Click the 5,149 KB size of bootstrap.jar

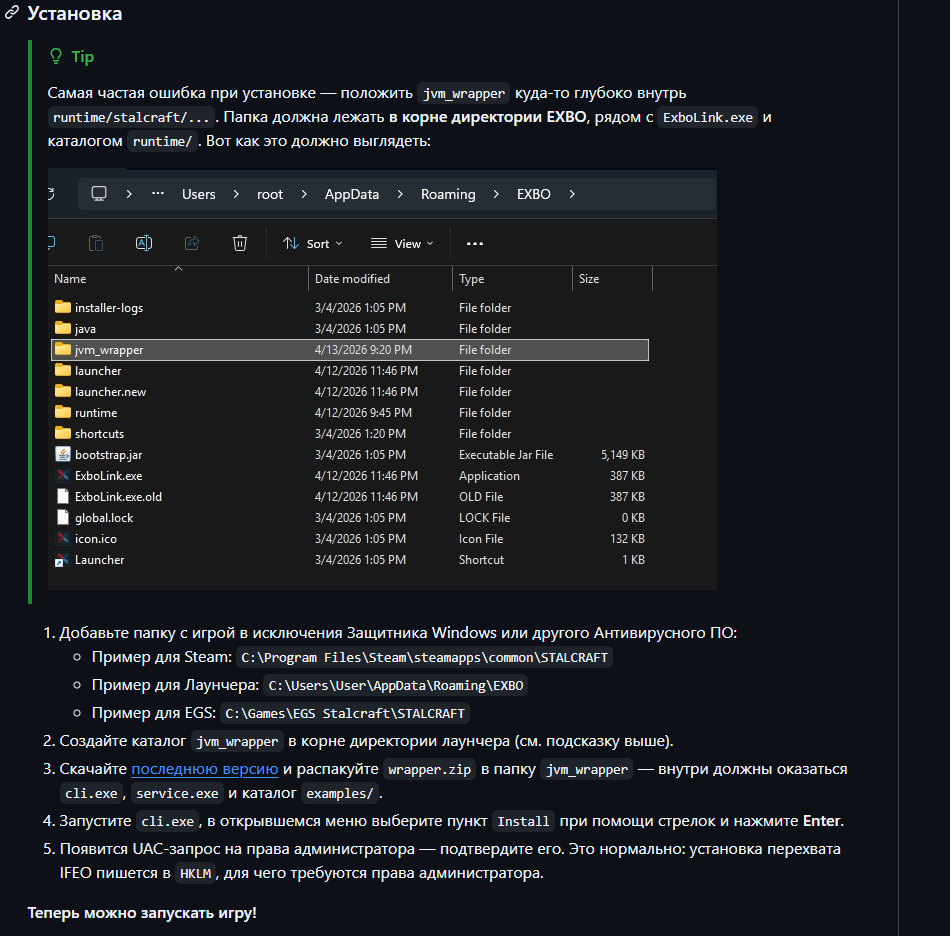pyautogui.click(x=622, y=454)
